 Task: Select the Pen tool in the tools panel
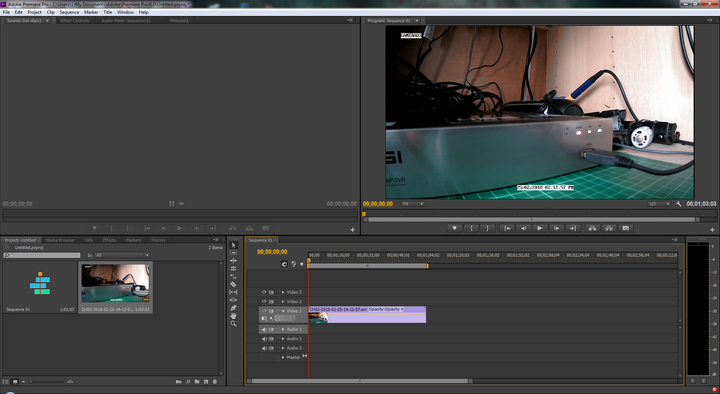coord(233,308)
